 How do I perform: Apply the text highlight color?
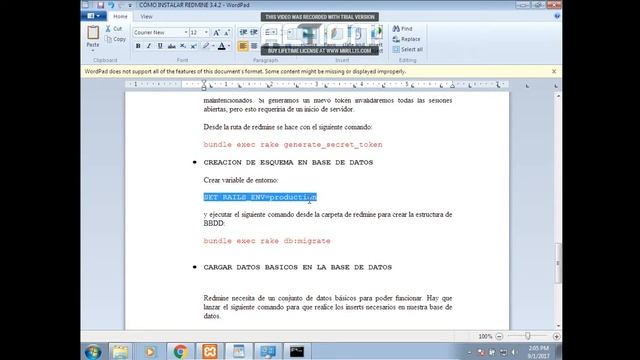[x=206, y=46]
